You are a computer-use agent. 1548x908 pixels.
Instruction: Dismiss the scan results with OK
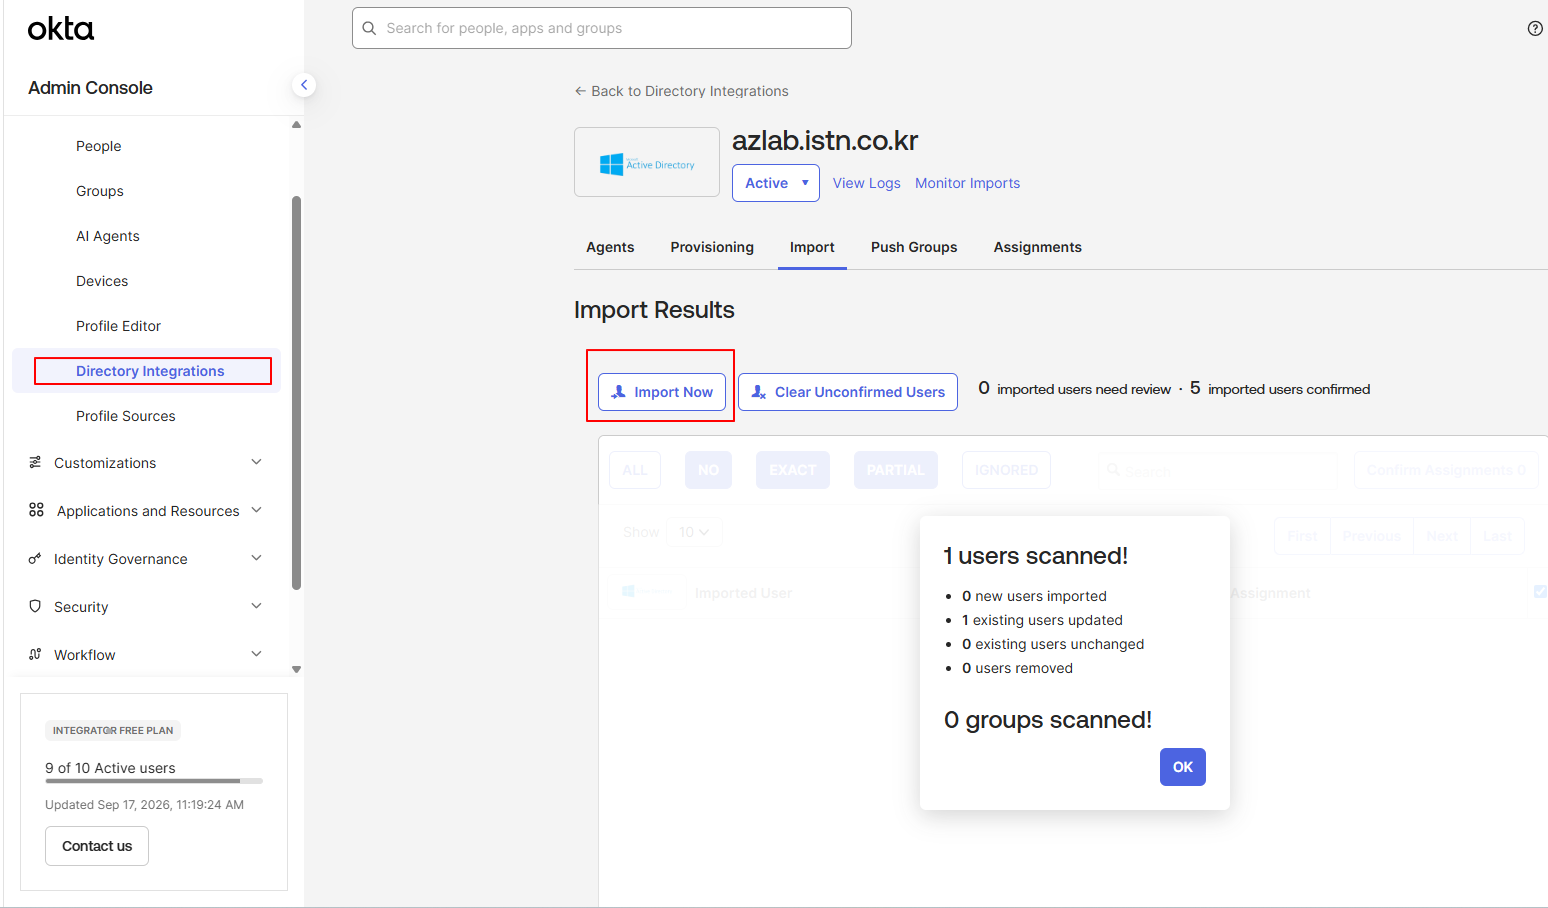click(1183, 767)
